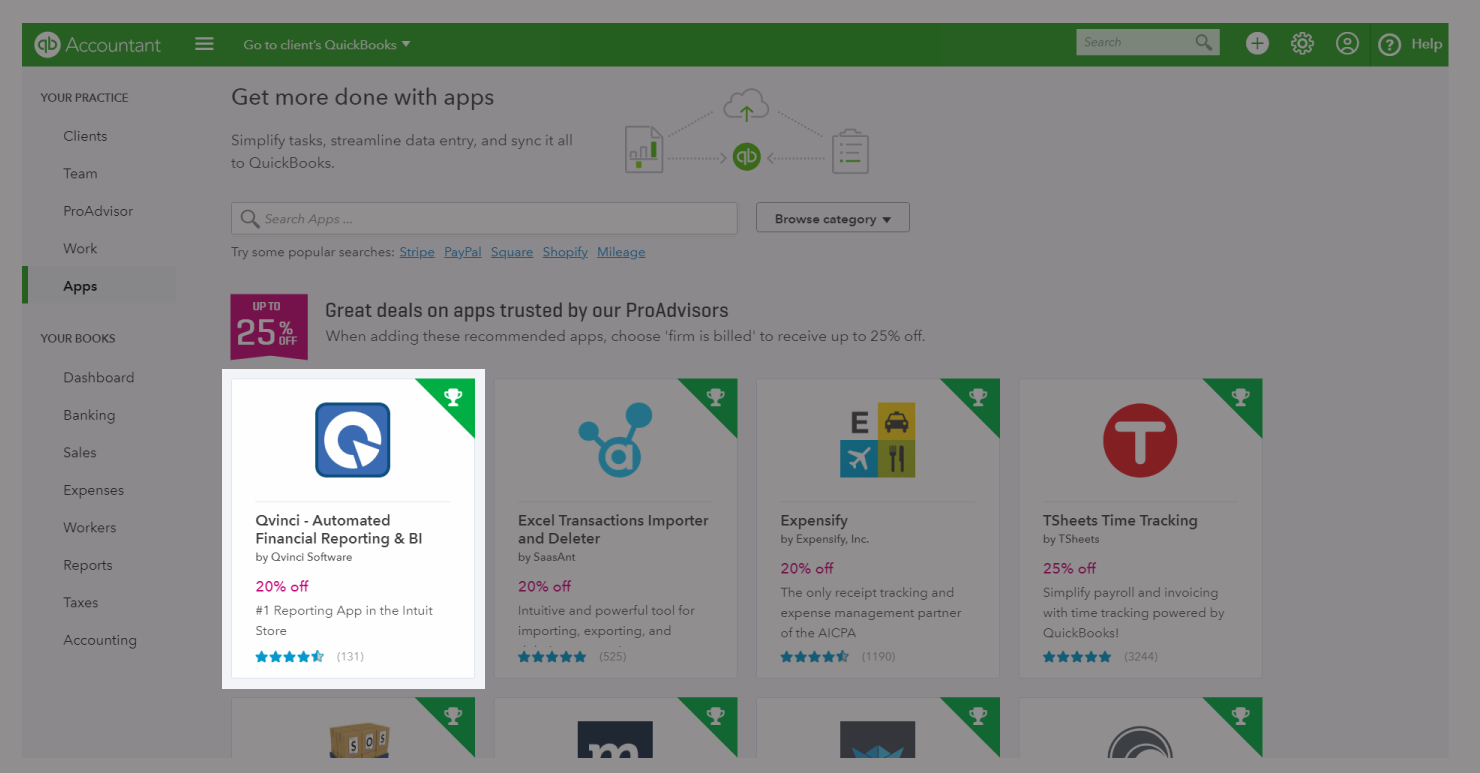Open the user profile icon

1347,44
